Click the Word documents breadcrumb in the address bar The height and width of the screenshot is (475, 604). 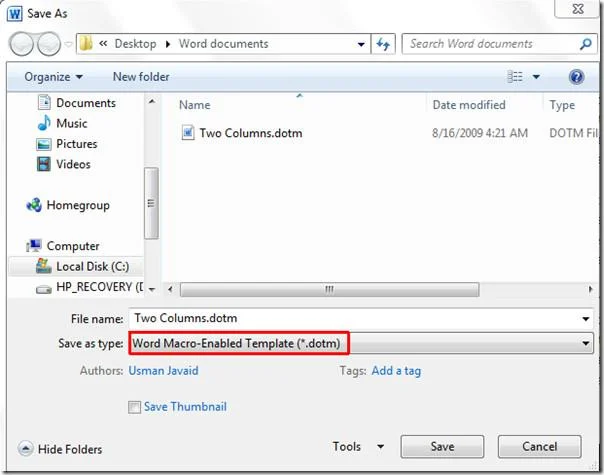tap(223, 44)
